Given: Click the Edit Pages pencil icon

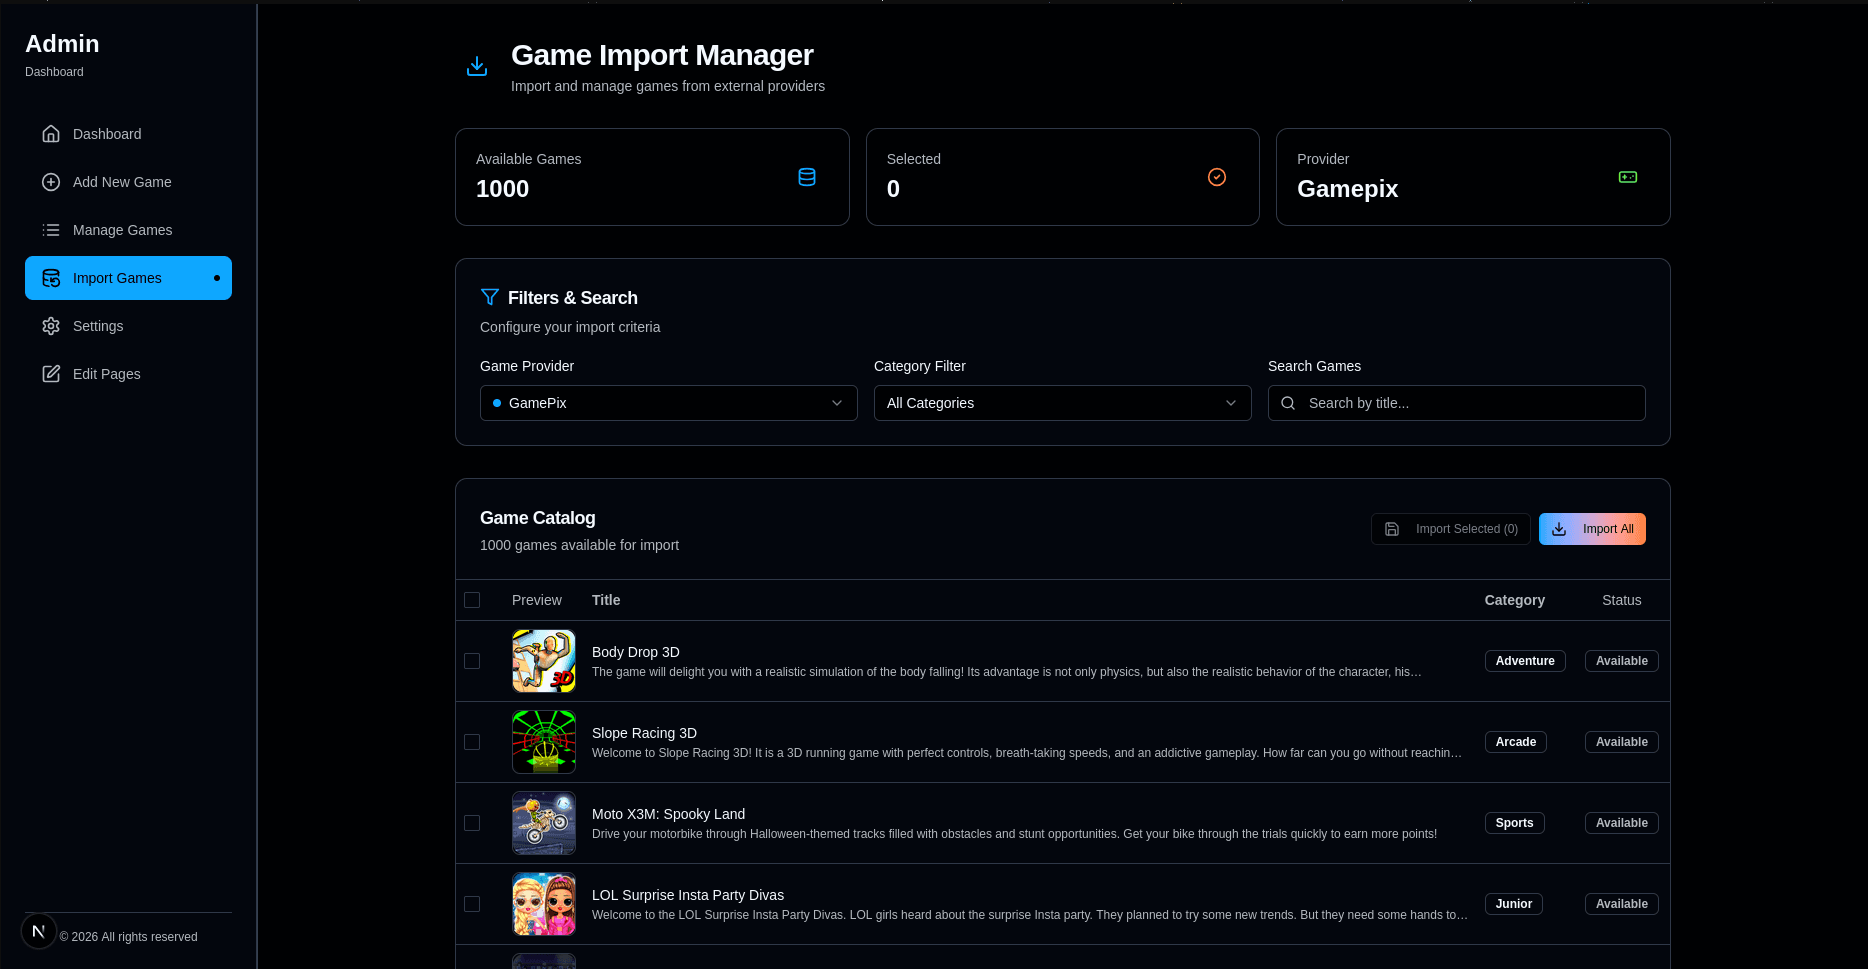Looking at the screenshot, I should [50, 373].
